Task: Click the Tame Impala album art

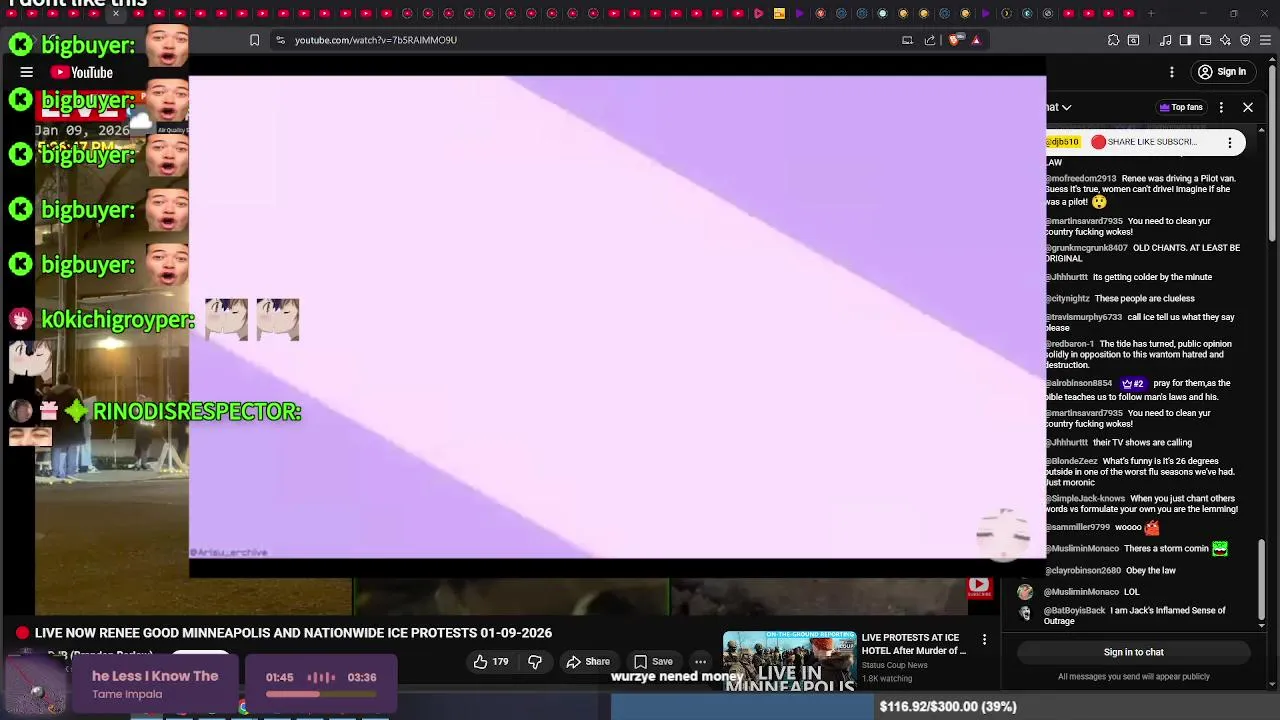Action: point(37,685)
